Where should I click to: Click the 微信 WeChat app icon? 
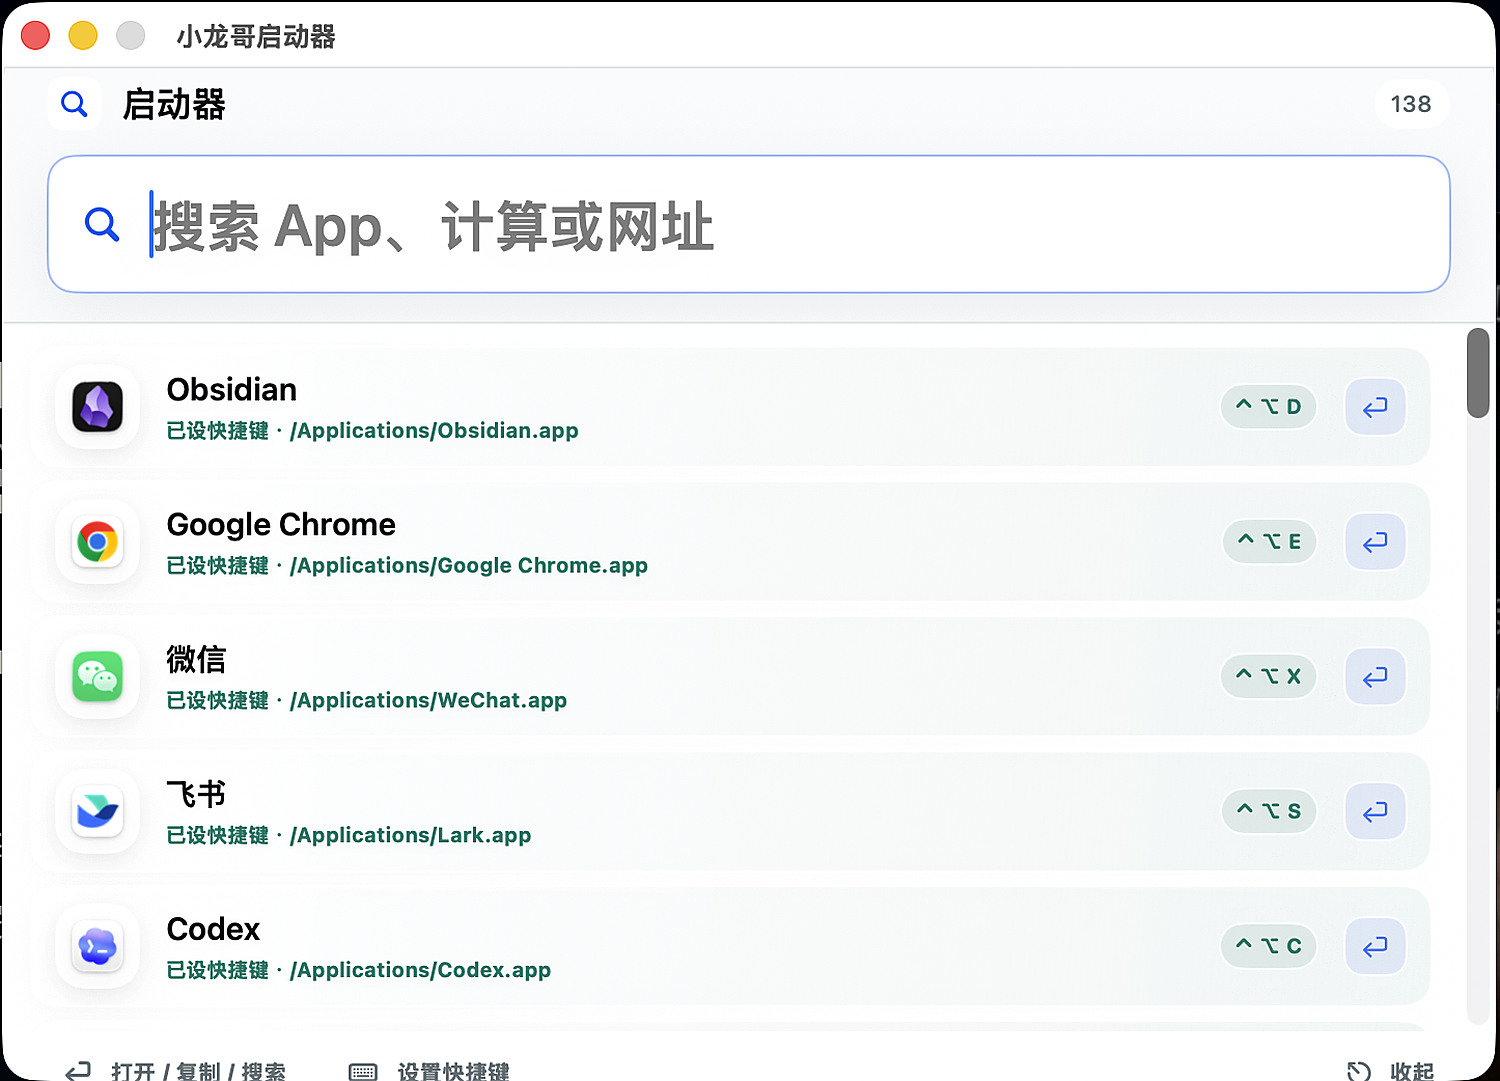point(98,677)
